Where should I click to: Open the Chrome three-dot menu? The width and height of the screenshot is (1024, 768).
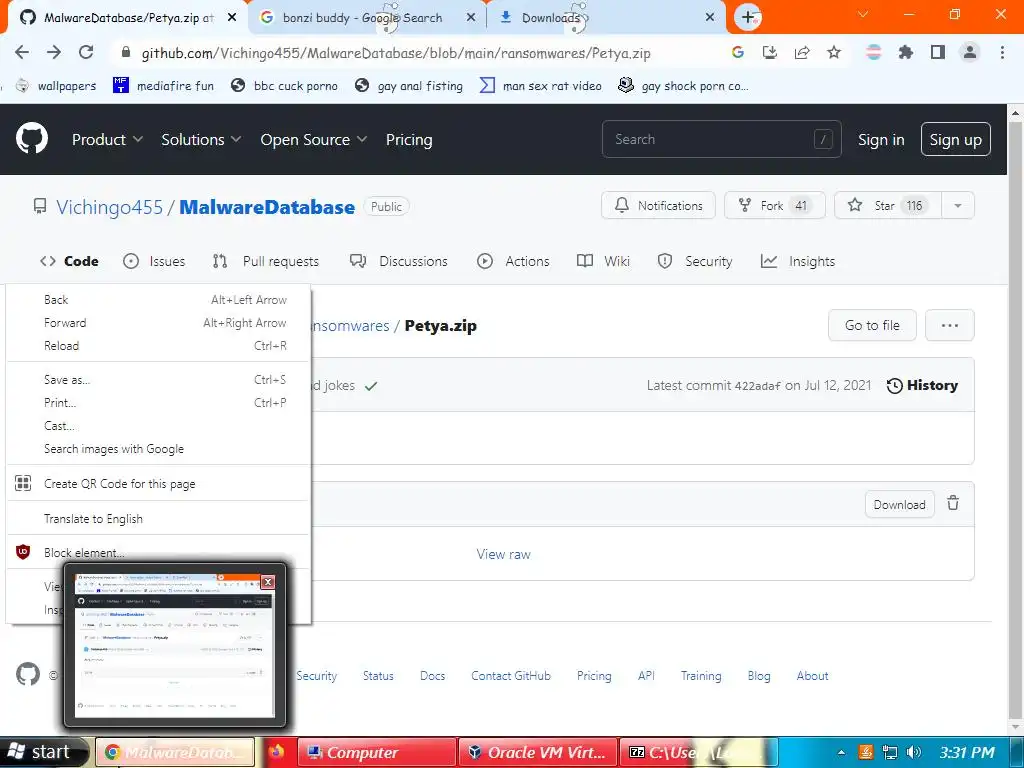1002,52
